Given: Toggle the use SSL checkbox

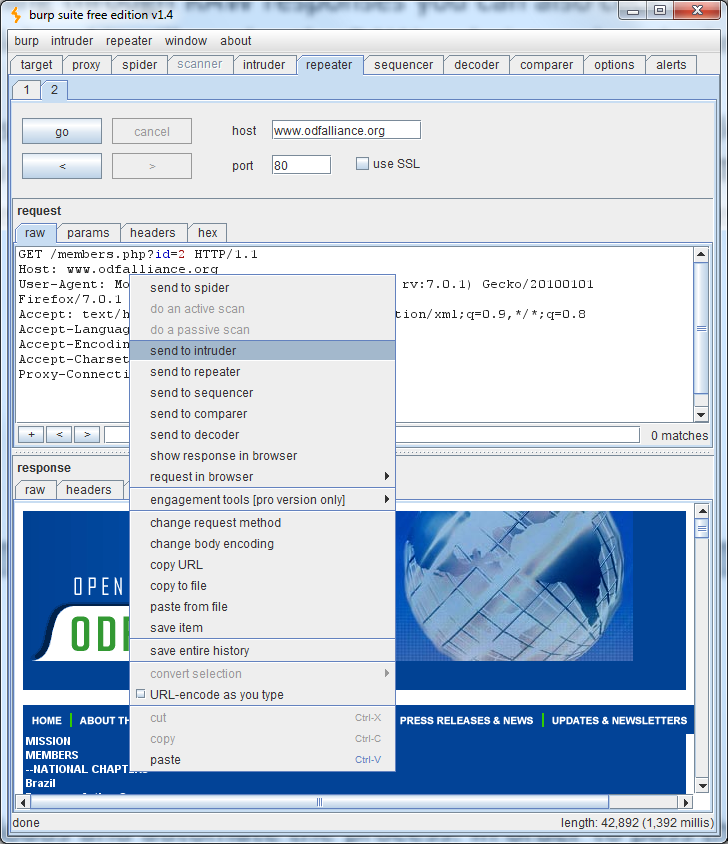Looking at the screenshot, I should tap(362, 164).
